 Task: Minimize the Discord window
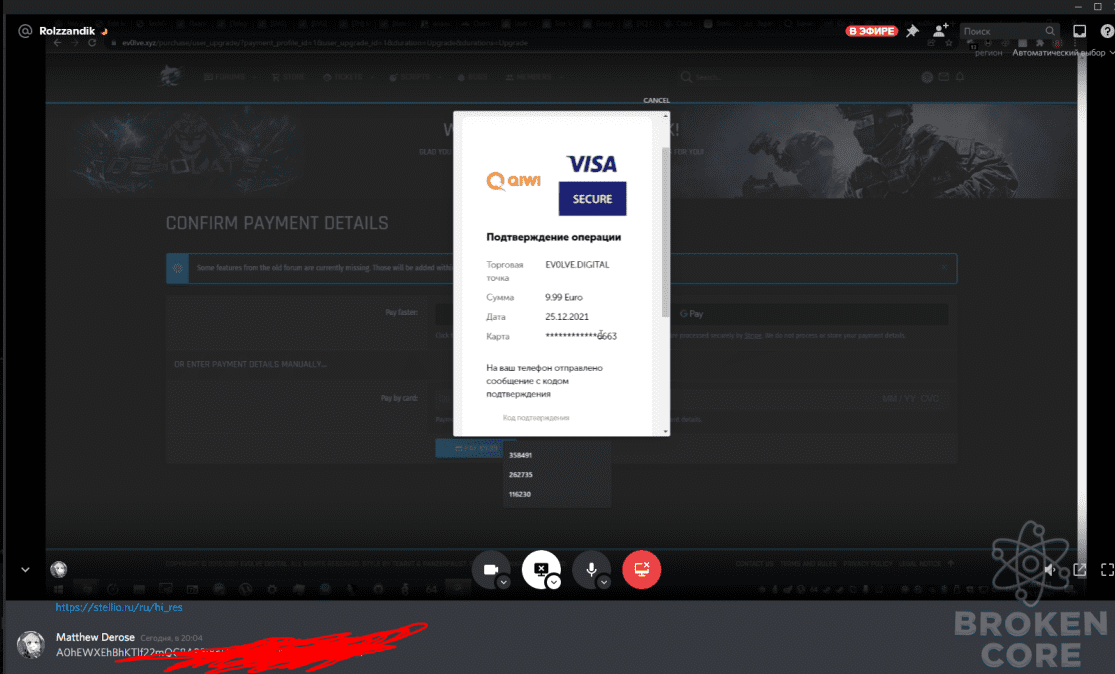1079,6
